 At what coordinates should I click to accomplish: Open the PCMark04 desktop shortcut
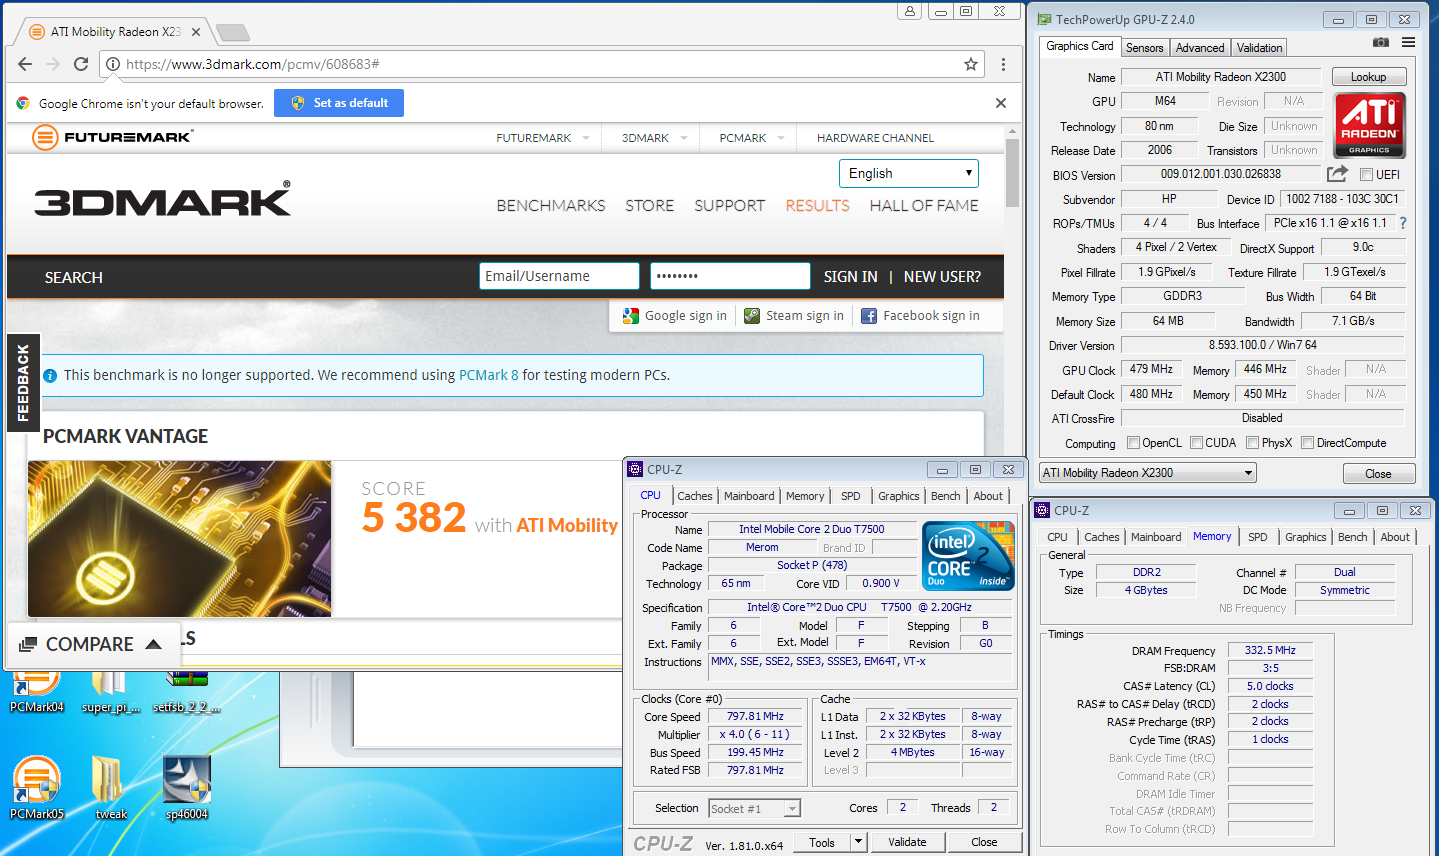[x=37, y=690]
